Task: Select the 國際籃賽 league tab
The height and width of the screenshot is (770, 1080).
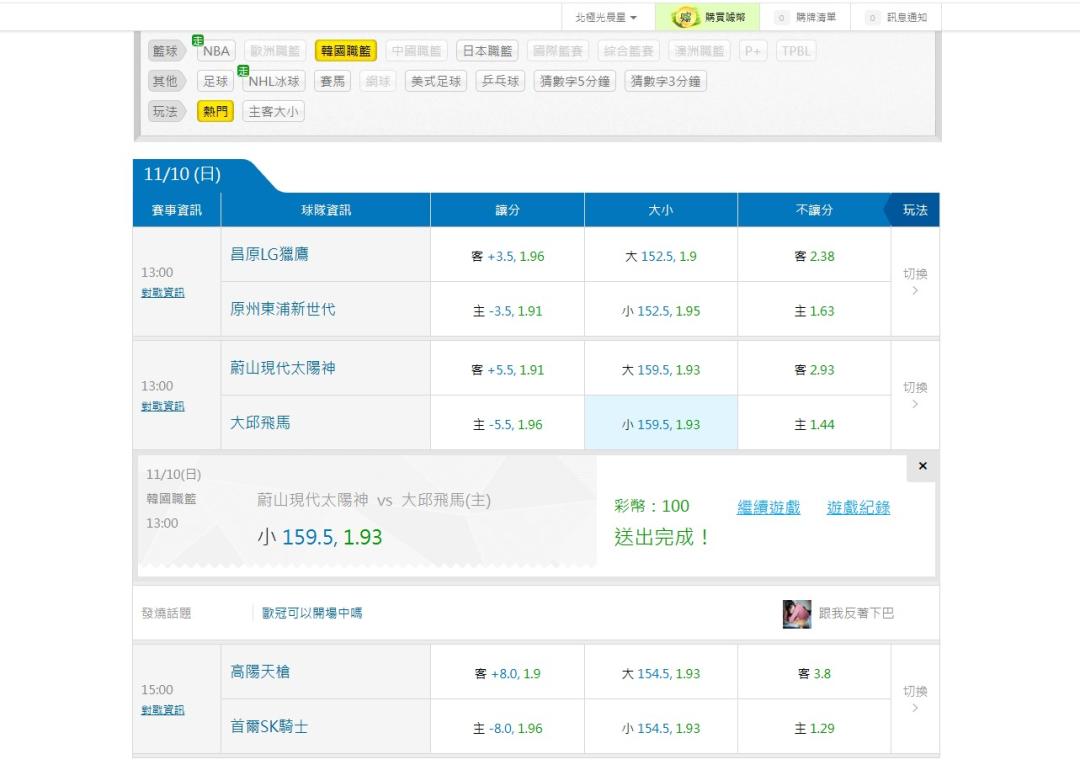Action: (558, 51)
